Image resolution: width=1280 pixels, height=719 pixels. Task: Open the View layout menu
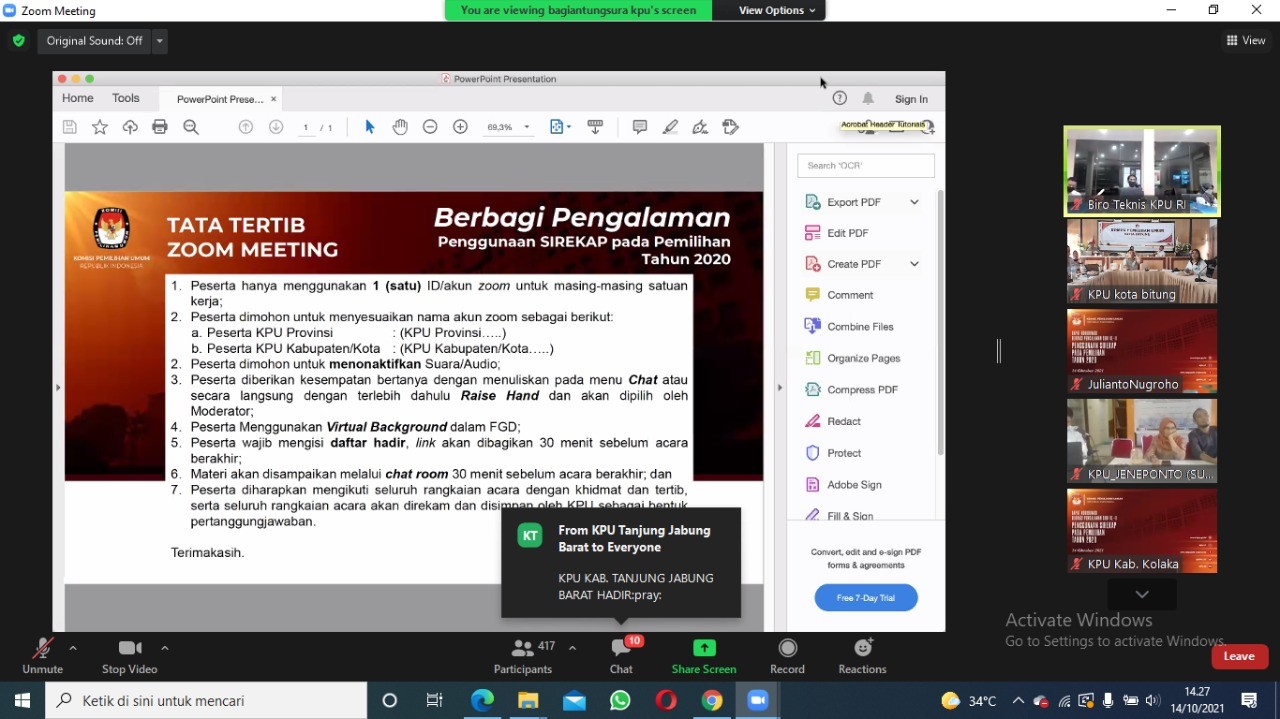[x=1246, y=41]
